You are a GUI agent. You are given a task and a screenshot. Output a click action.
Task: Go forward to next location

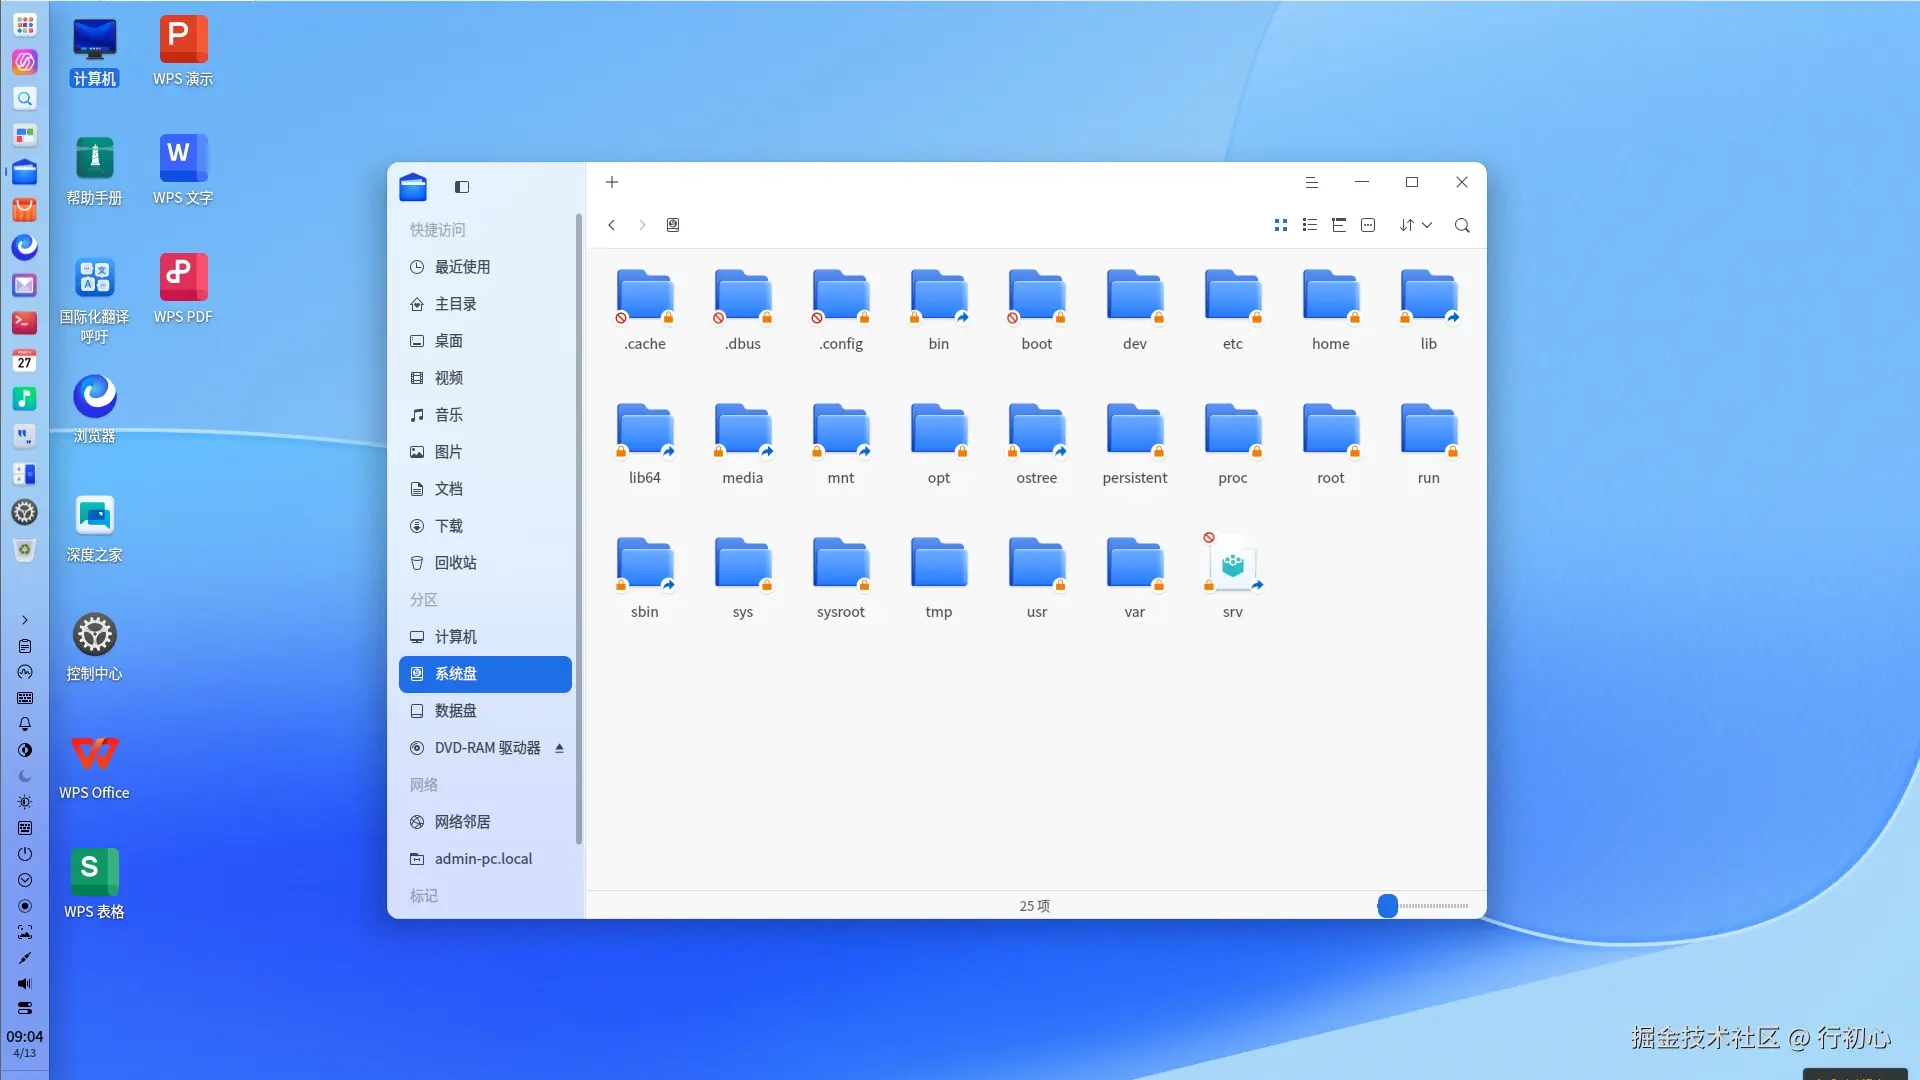[642, 225]
